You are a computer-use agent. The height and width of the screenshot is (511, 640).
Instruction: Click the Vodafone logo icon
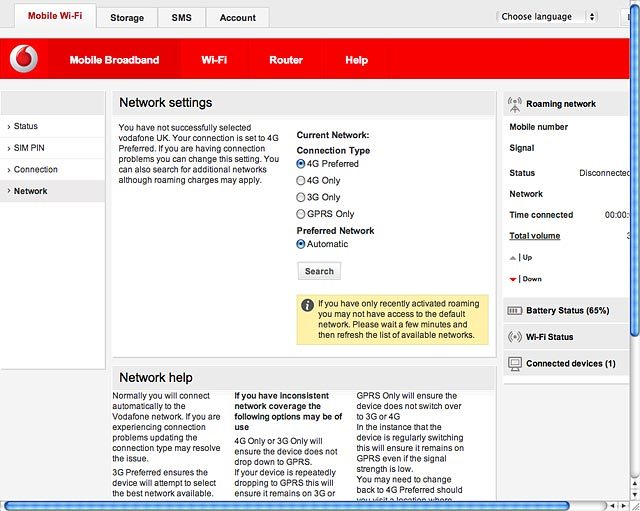(24, 59)
